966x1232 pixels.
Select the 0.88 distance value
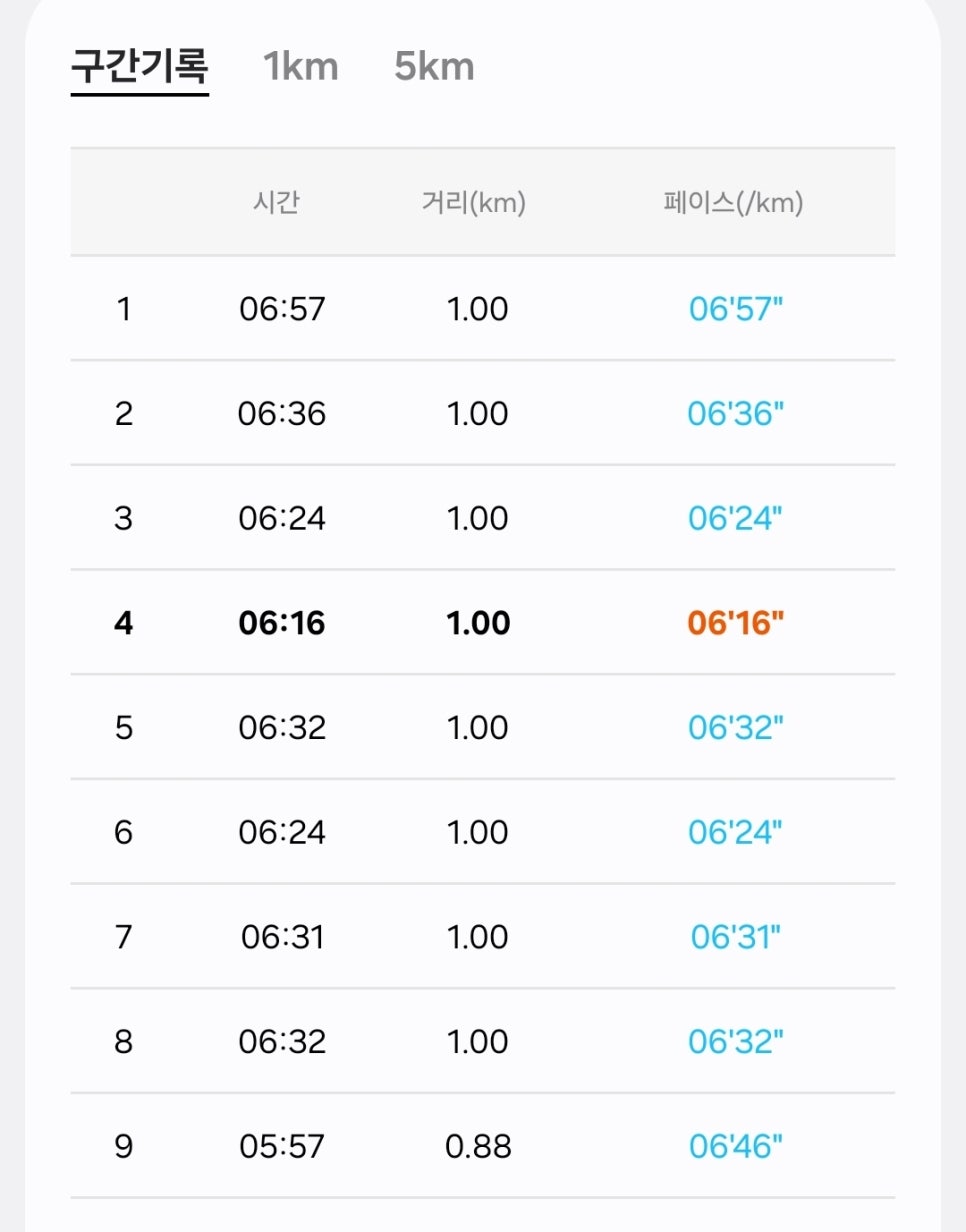(478, 1146)
